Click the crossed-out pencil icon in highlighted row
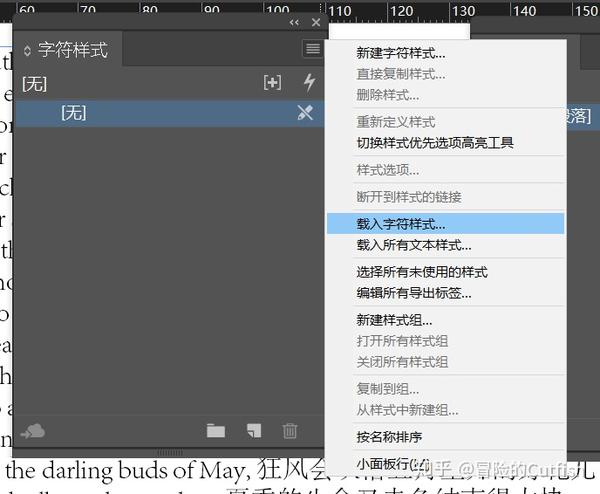This screenshot has width=600, height=494. pos(305,113)
